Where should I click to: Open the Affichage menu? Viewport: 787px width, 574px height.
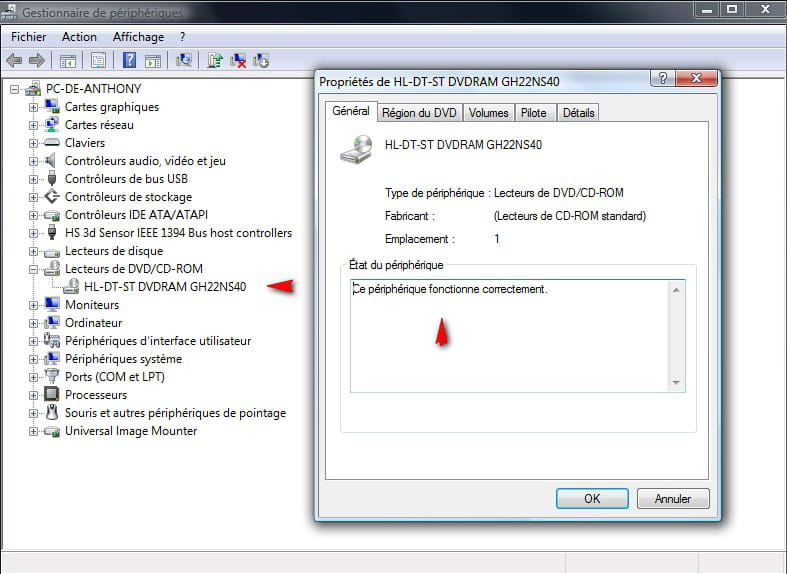(x=138, y=37)
